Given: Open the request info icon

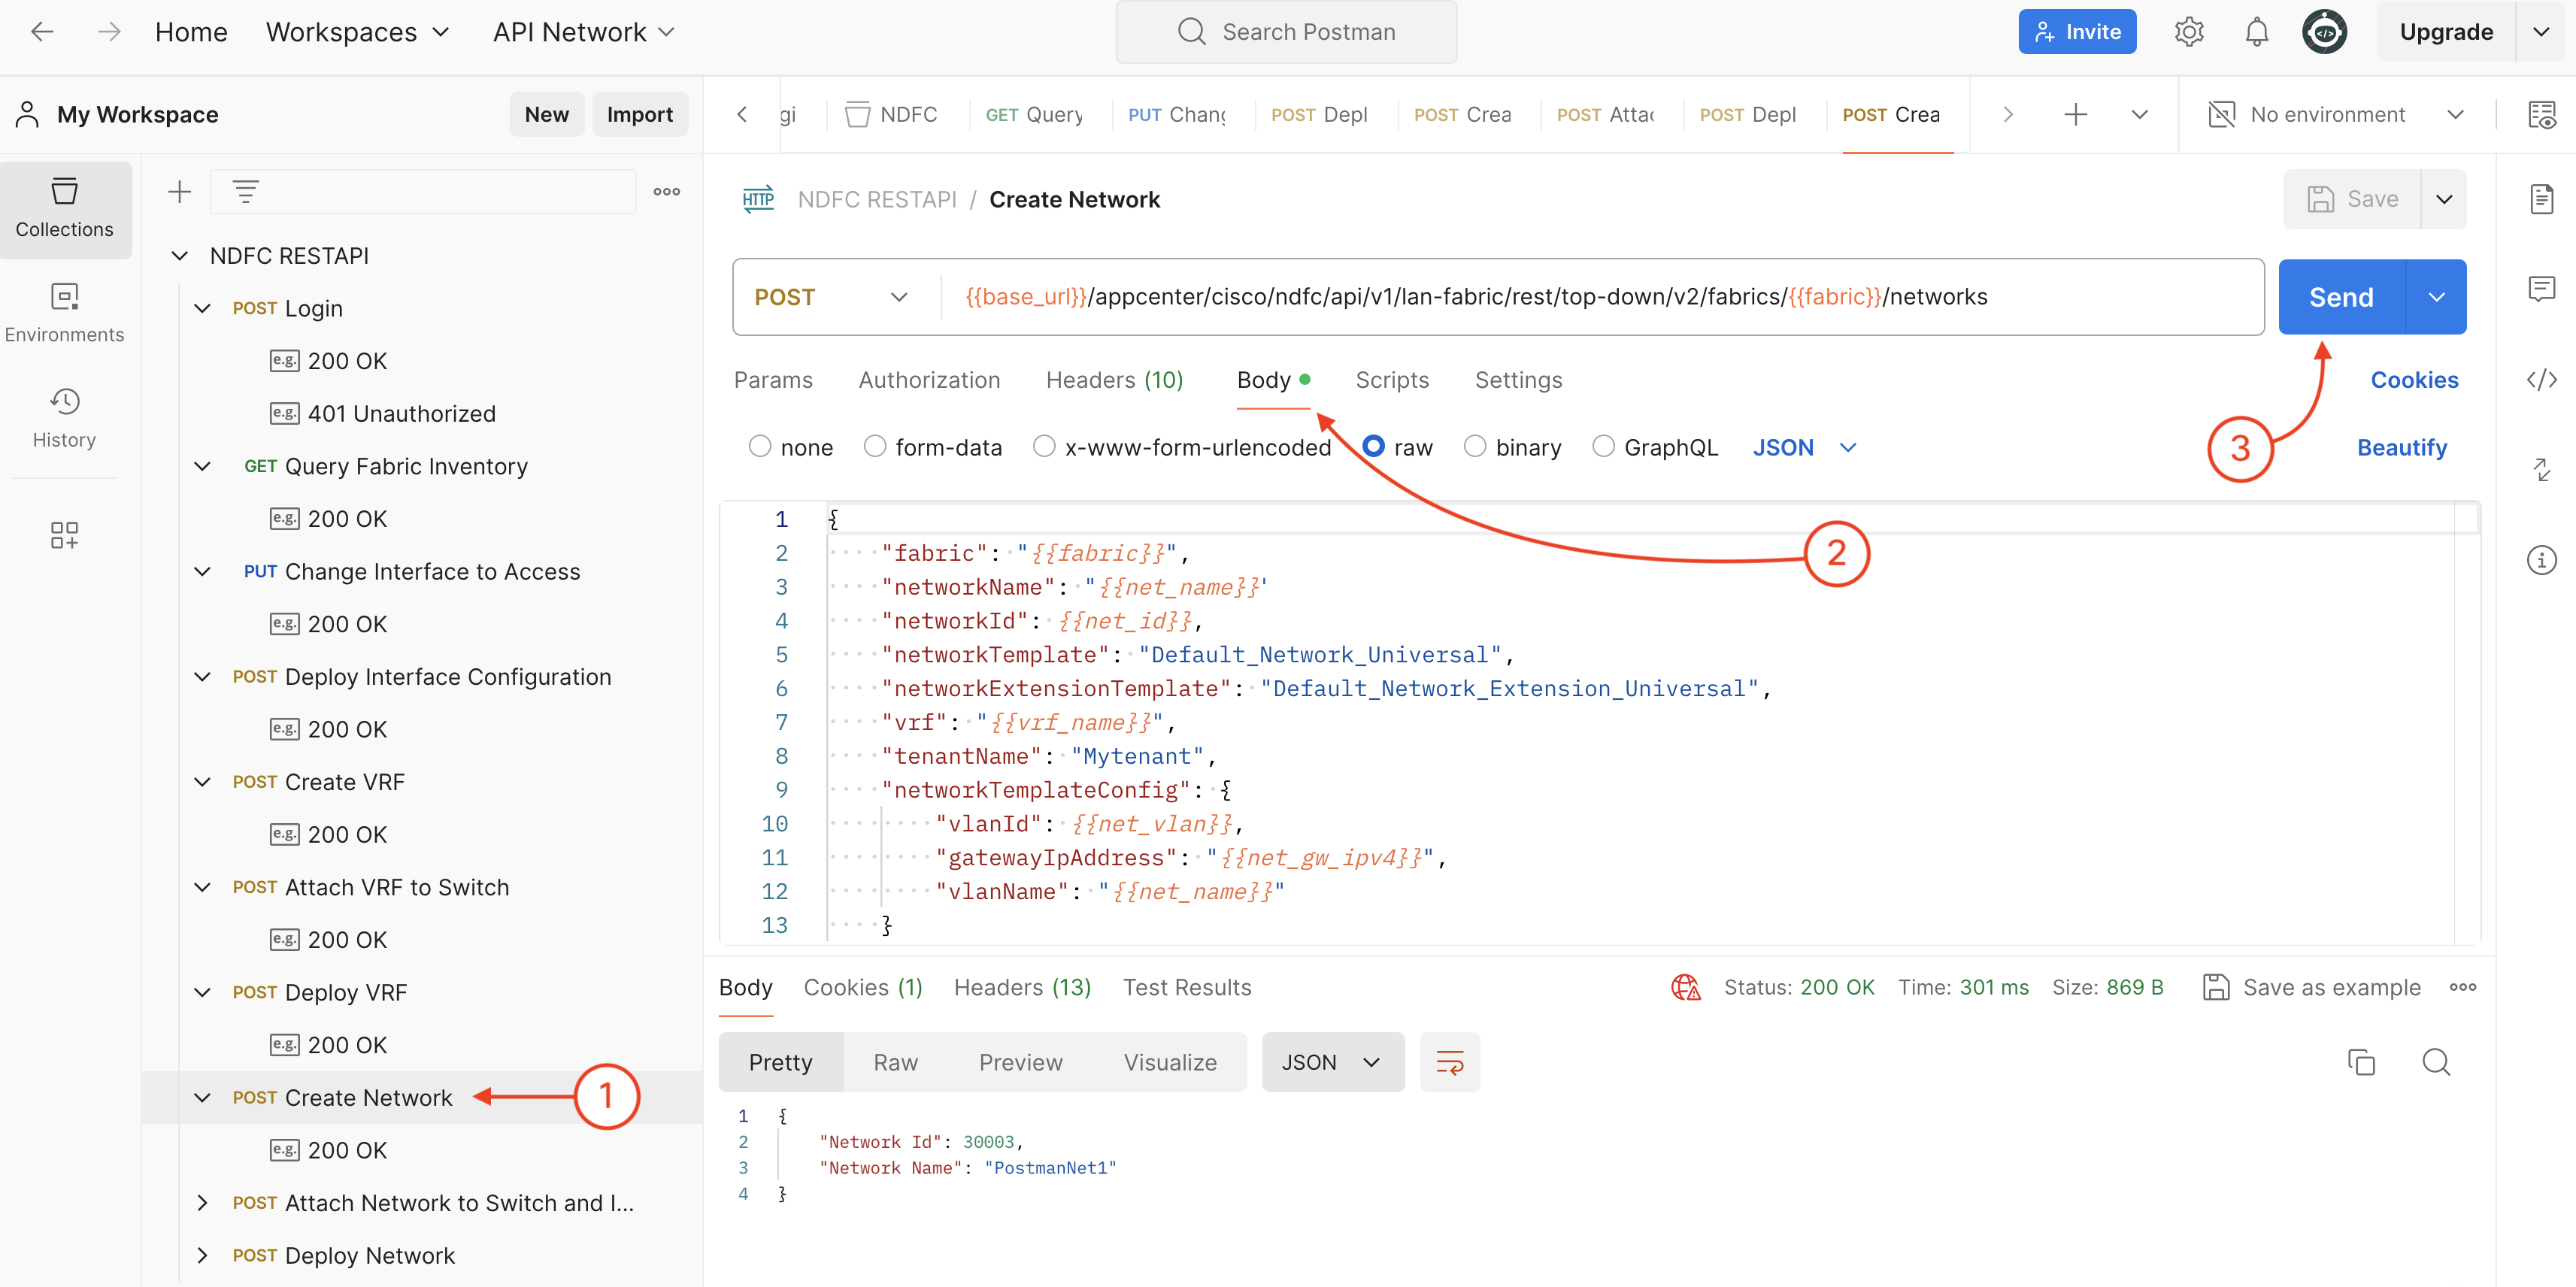Looking at the screenshot, I should [2541, 560].
